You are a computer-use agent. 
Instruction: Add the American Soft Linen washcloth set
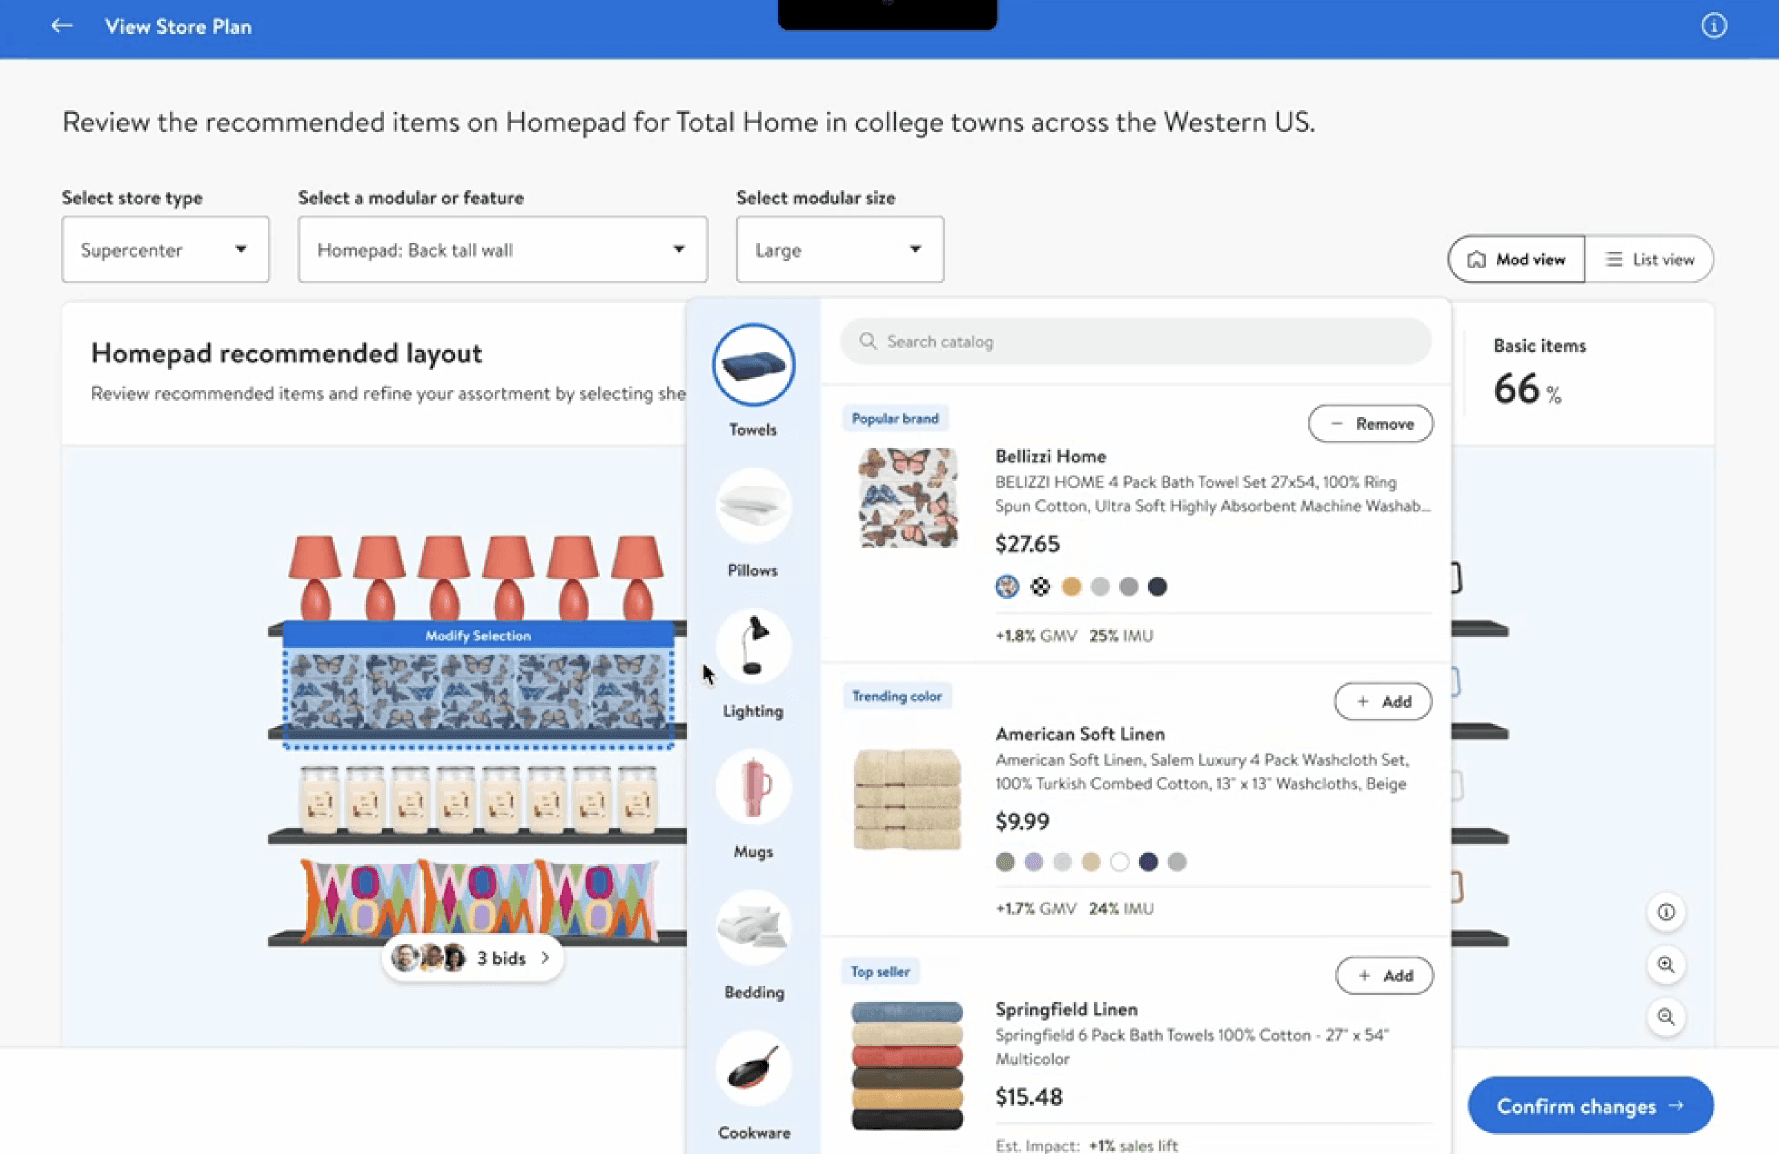coord(1383,702)
